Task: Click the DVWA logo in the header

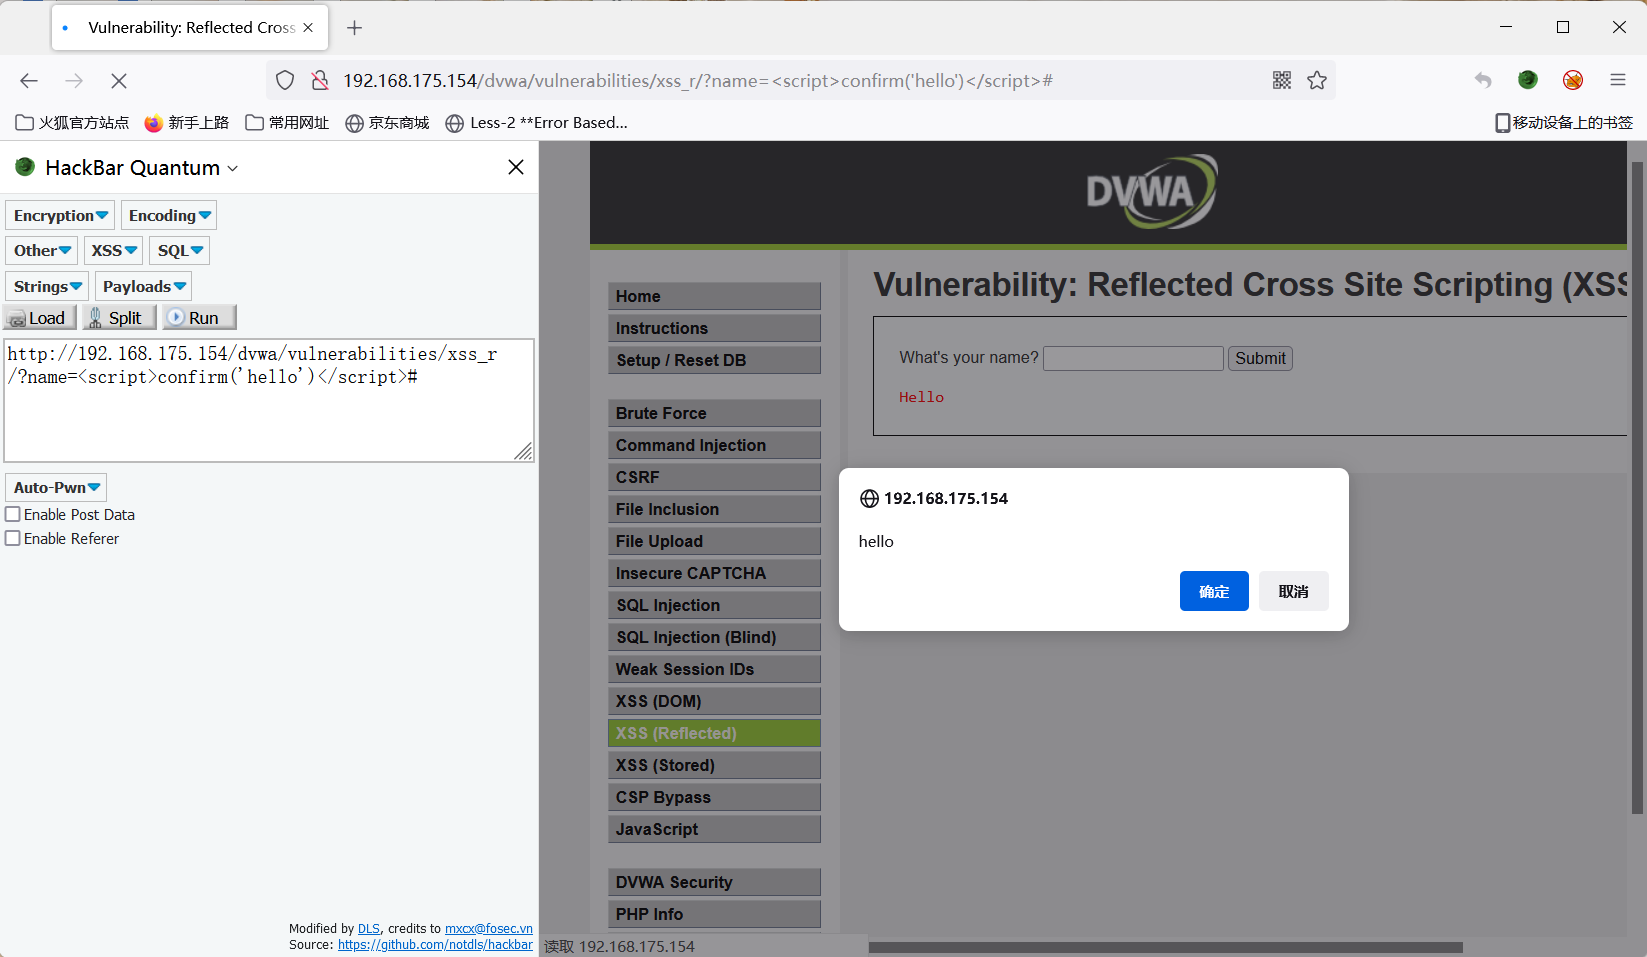Action: [1151, 191]
